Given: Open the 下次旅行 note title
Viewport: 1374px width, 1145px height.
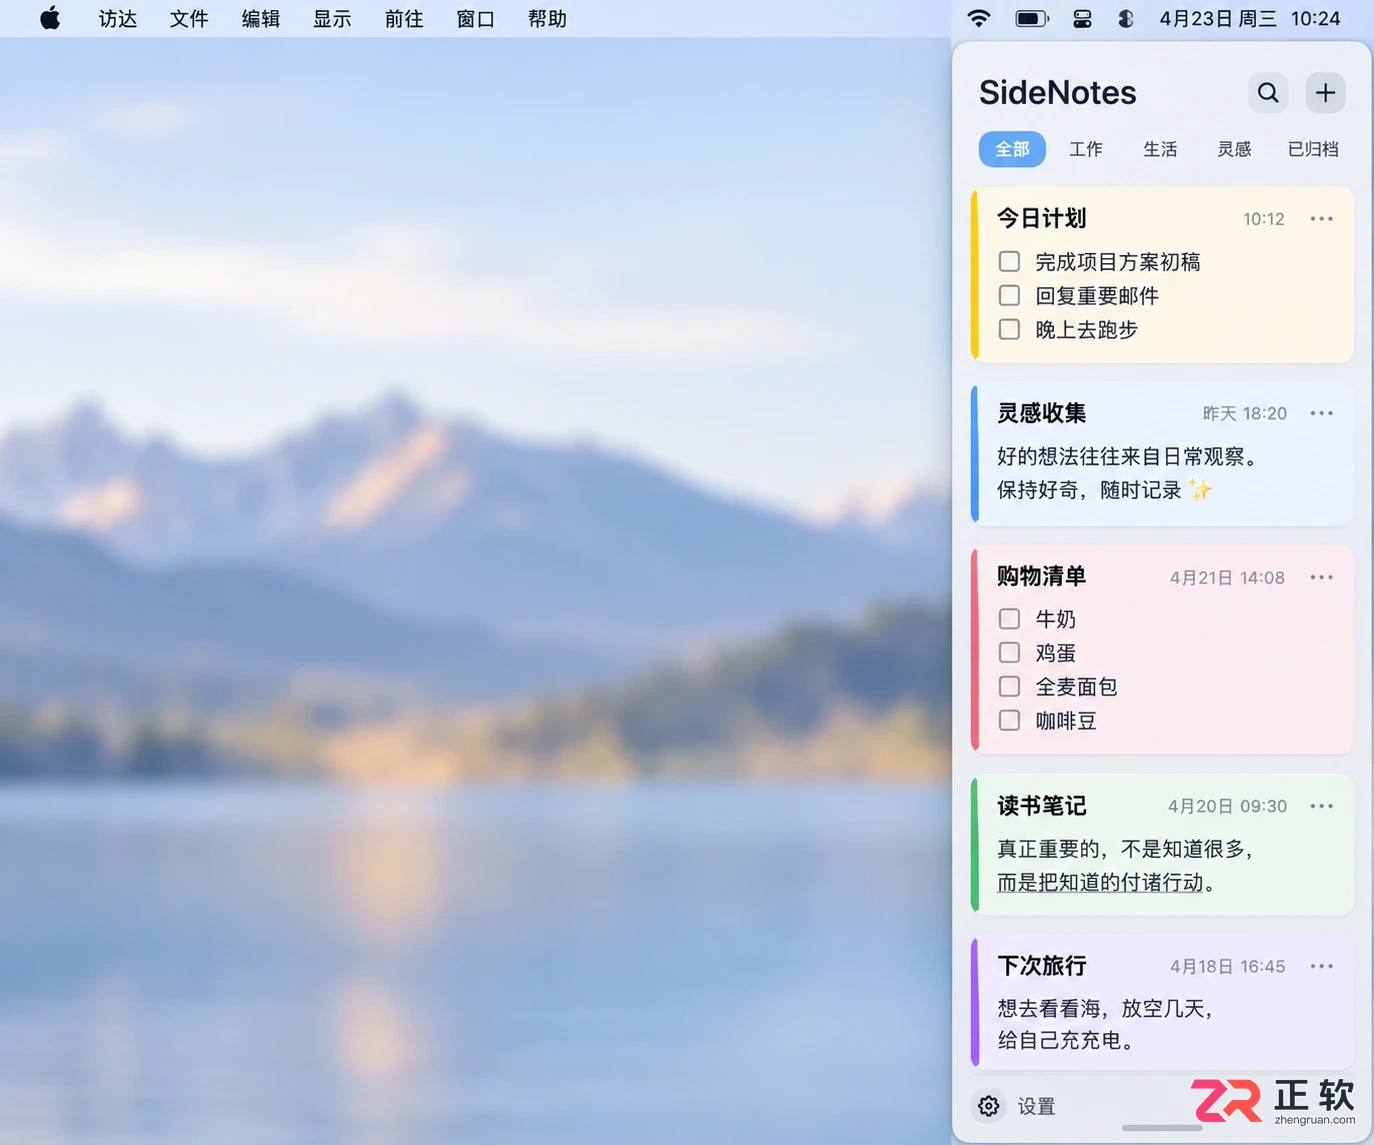Looking at the screenshot, I should click(1041, 966).
